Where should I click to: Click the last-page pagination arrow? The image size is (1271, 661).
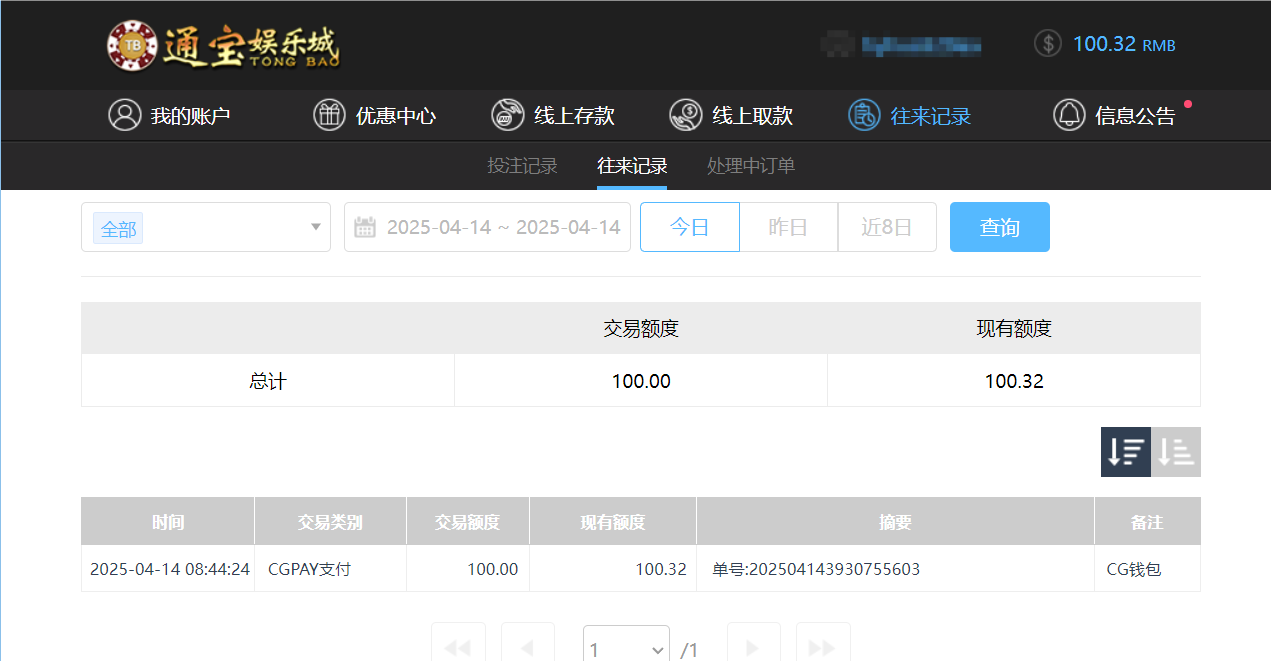pyautogui.click(x=822, y=648)
